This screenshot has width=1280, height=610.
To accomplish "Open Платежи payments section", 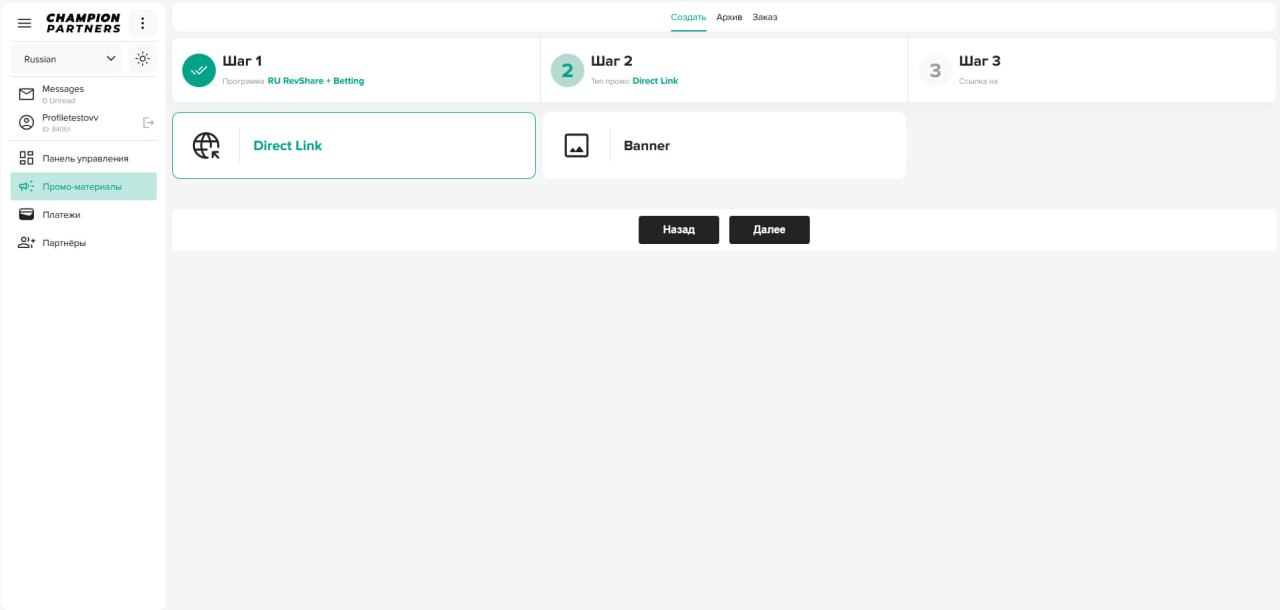I will click(x=60, y=214).
